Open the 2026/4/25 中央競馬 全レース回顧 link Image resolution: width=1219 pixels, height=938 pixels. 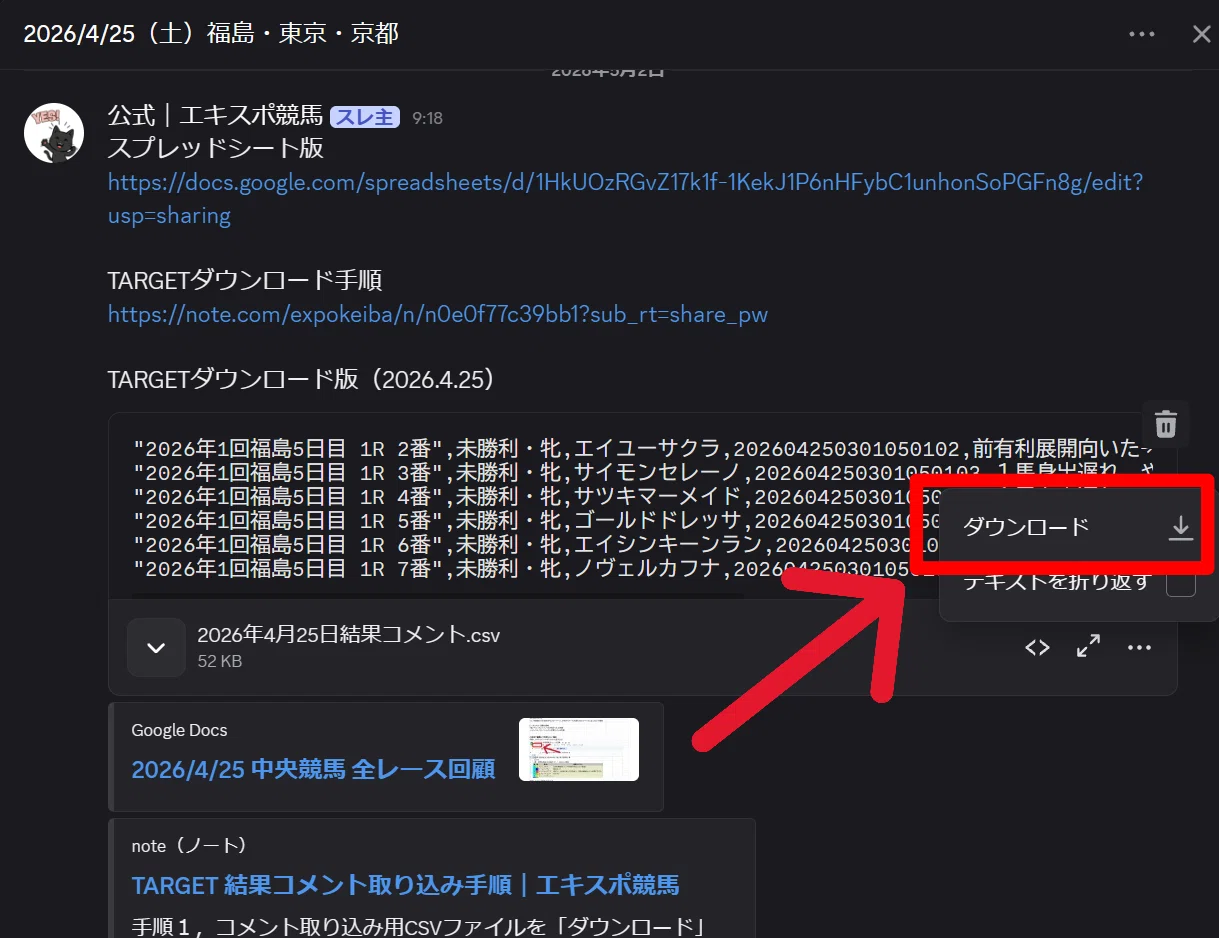pyautogui.click(x=313, y=770)
